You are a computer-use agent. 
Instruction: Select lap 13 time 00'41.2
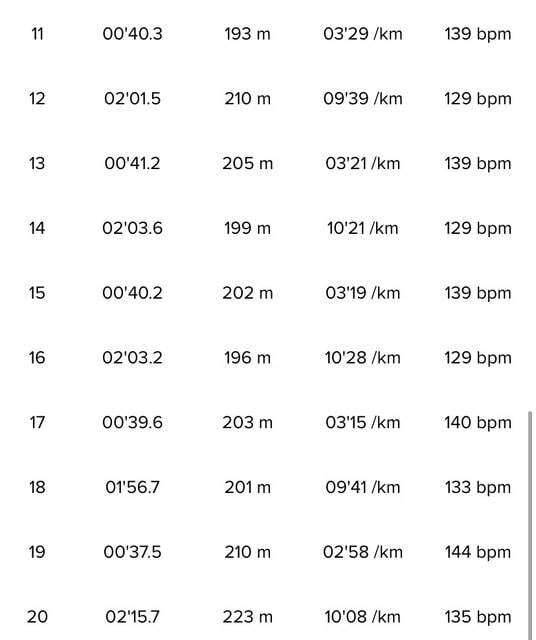pyautogui.click(x=132, y=164)
